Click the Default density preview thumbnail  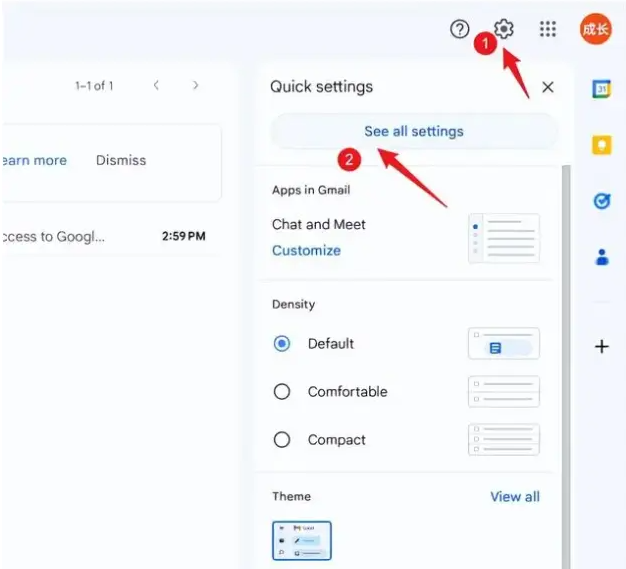tap(504, 343)
